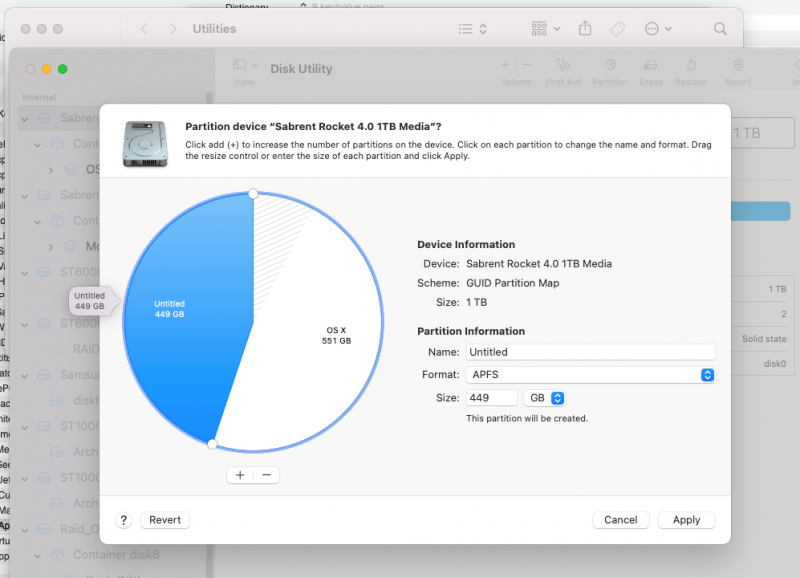Click the Erase toolbar icon
This screenshot has width=800, height=578.
tap(651, 65)
